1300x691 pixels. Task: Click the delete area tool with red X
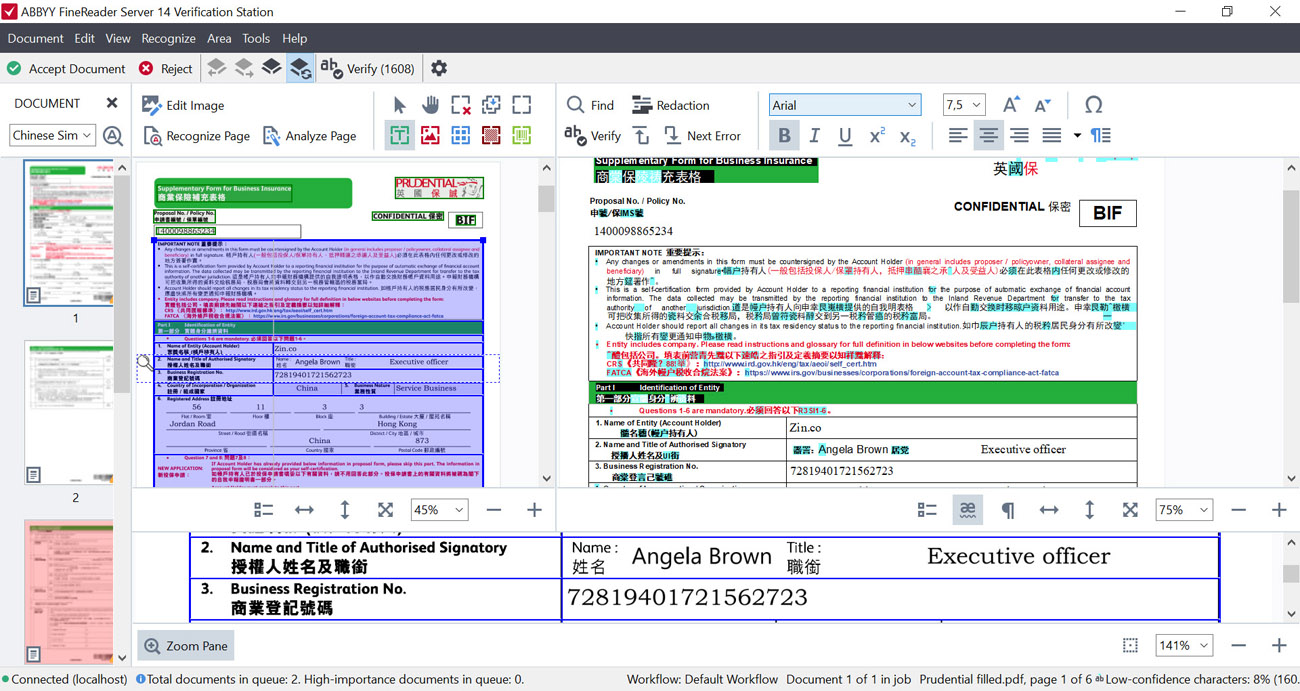[x=461, y=105]
